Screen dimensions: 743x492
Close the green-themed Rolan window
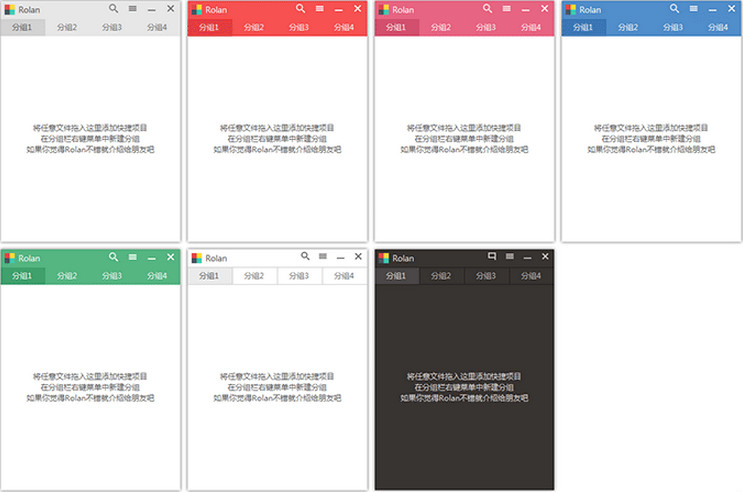(171, 257)
